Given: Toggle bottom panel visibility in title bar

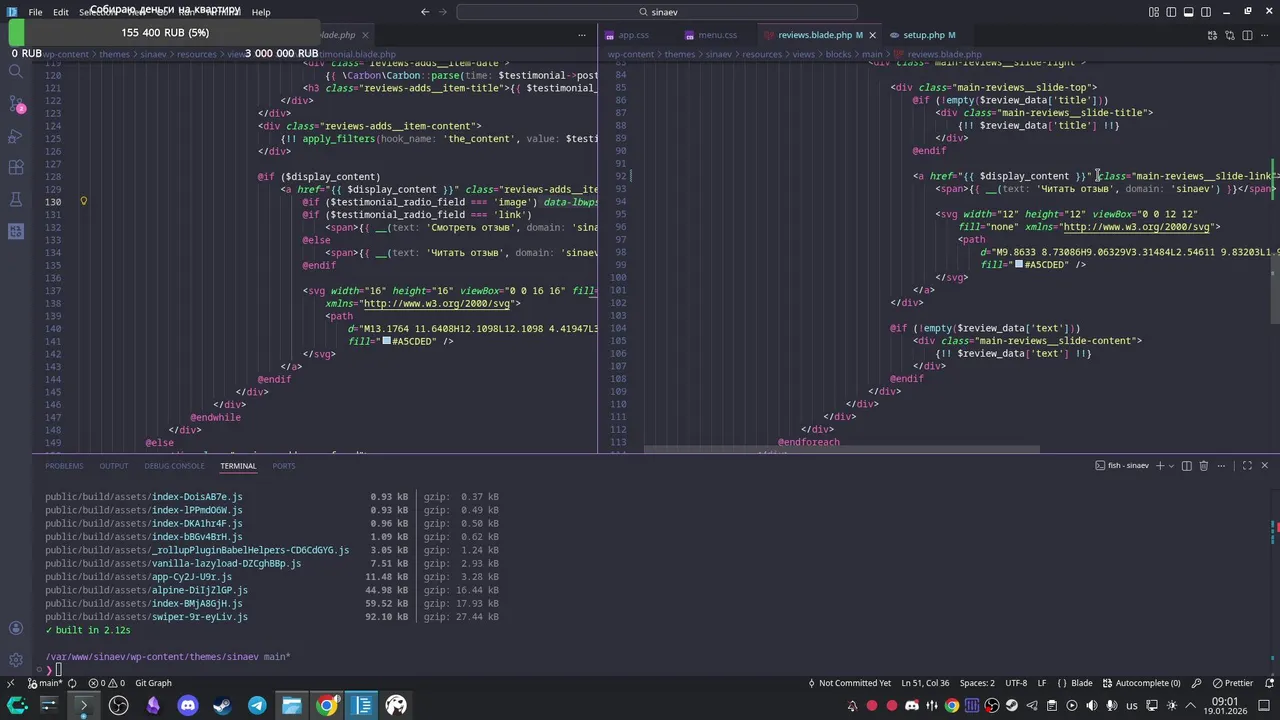Looking at the screenshot, I should coord(1188,12).
